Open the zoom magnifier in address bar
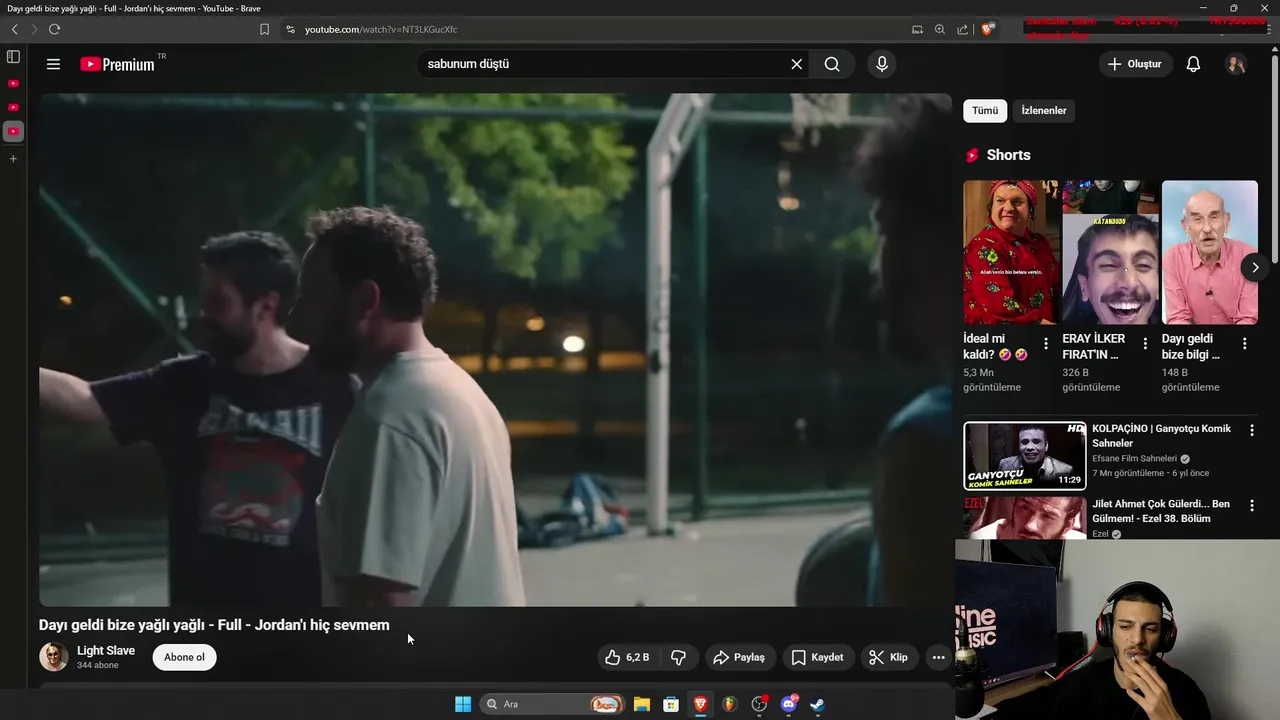Image resolution: width=1280 pixels, height=720 pixels. pyautogui.click(x=940, y=29)
